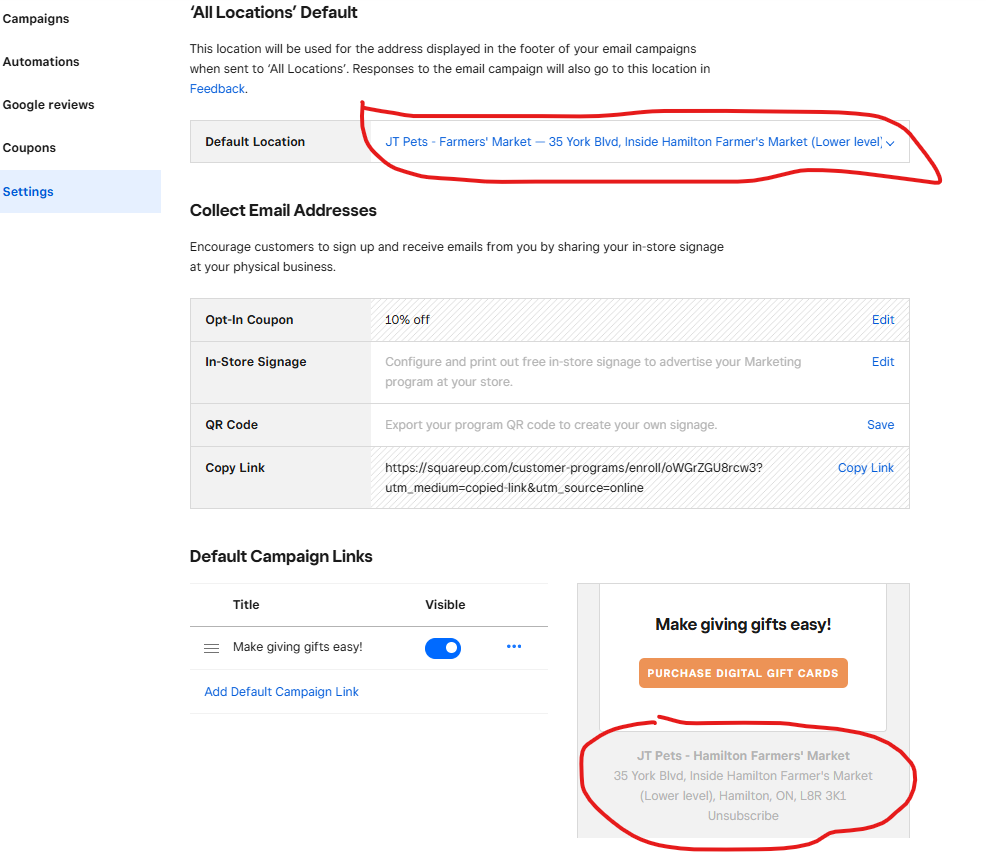Select the JT Pets Farmers' Market location text
This screenshot has width=986, height=852.
coord(632,142)
